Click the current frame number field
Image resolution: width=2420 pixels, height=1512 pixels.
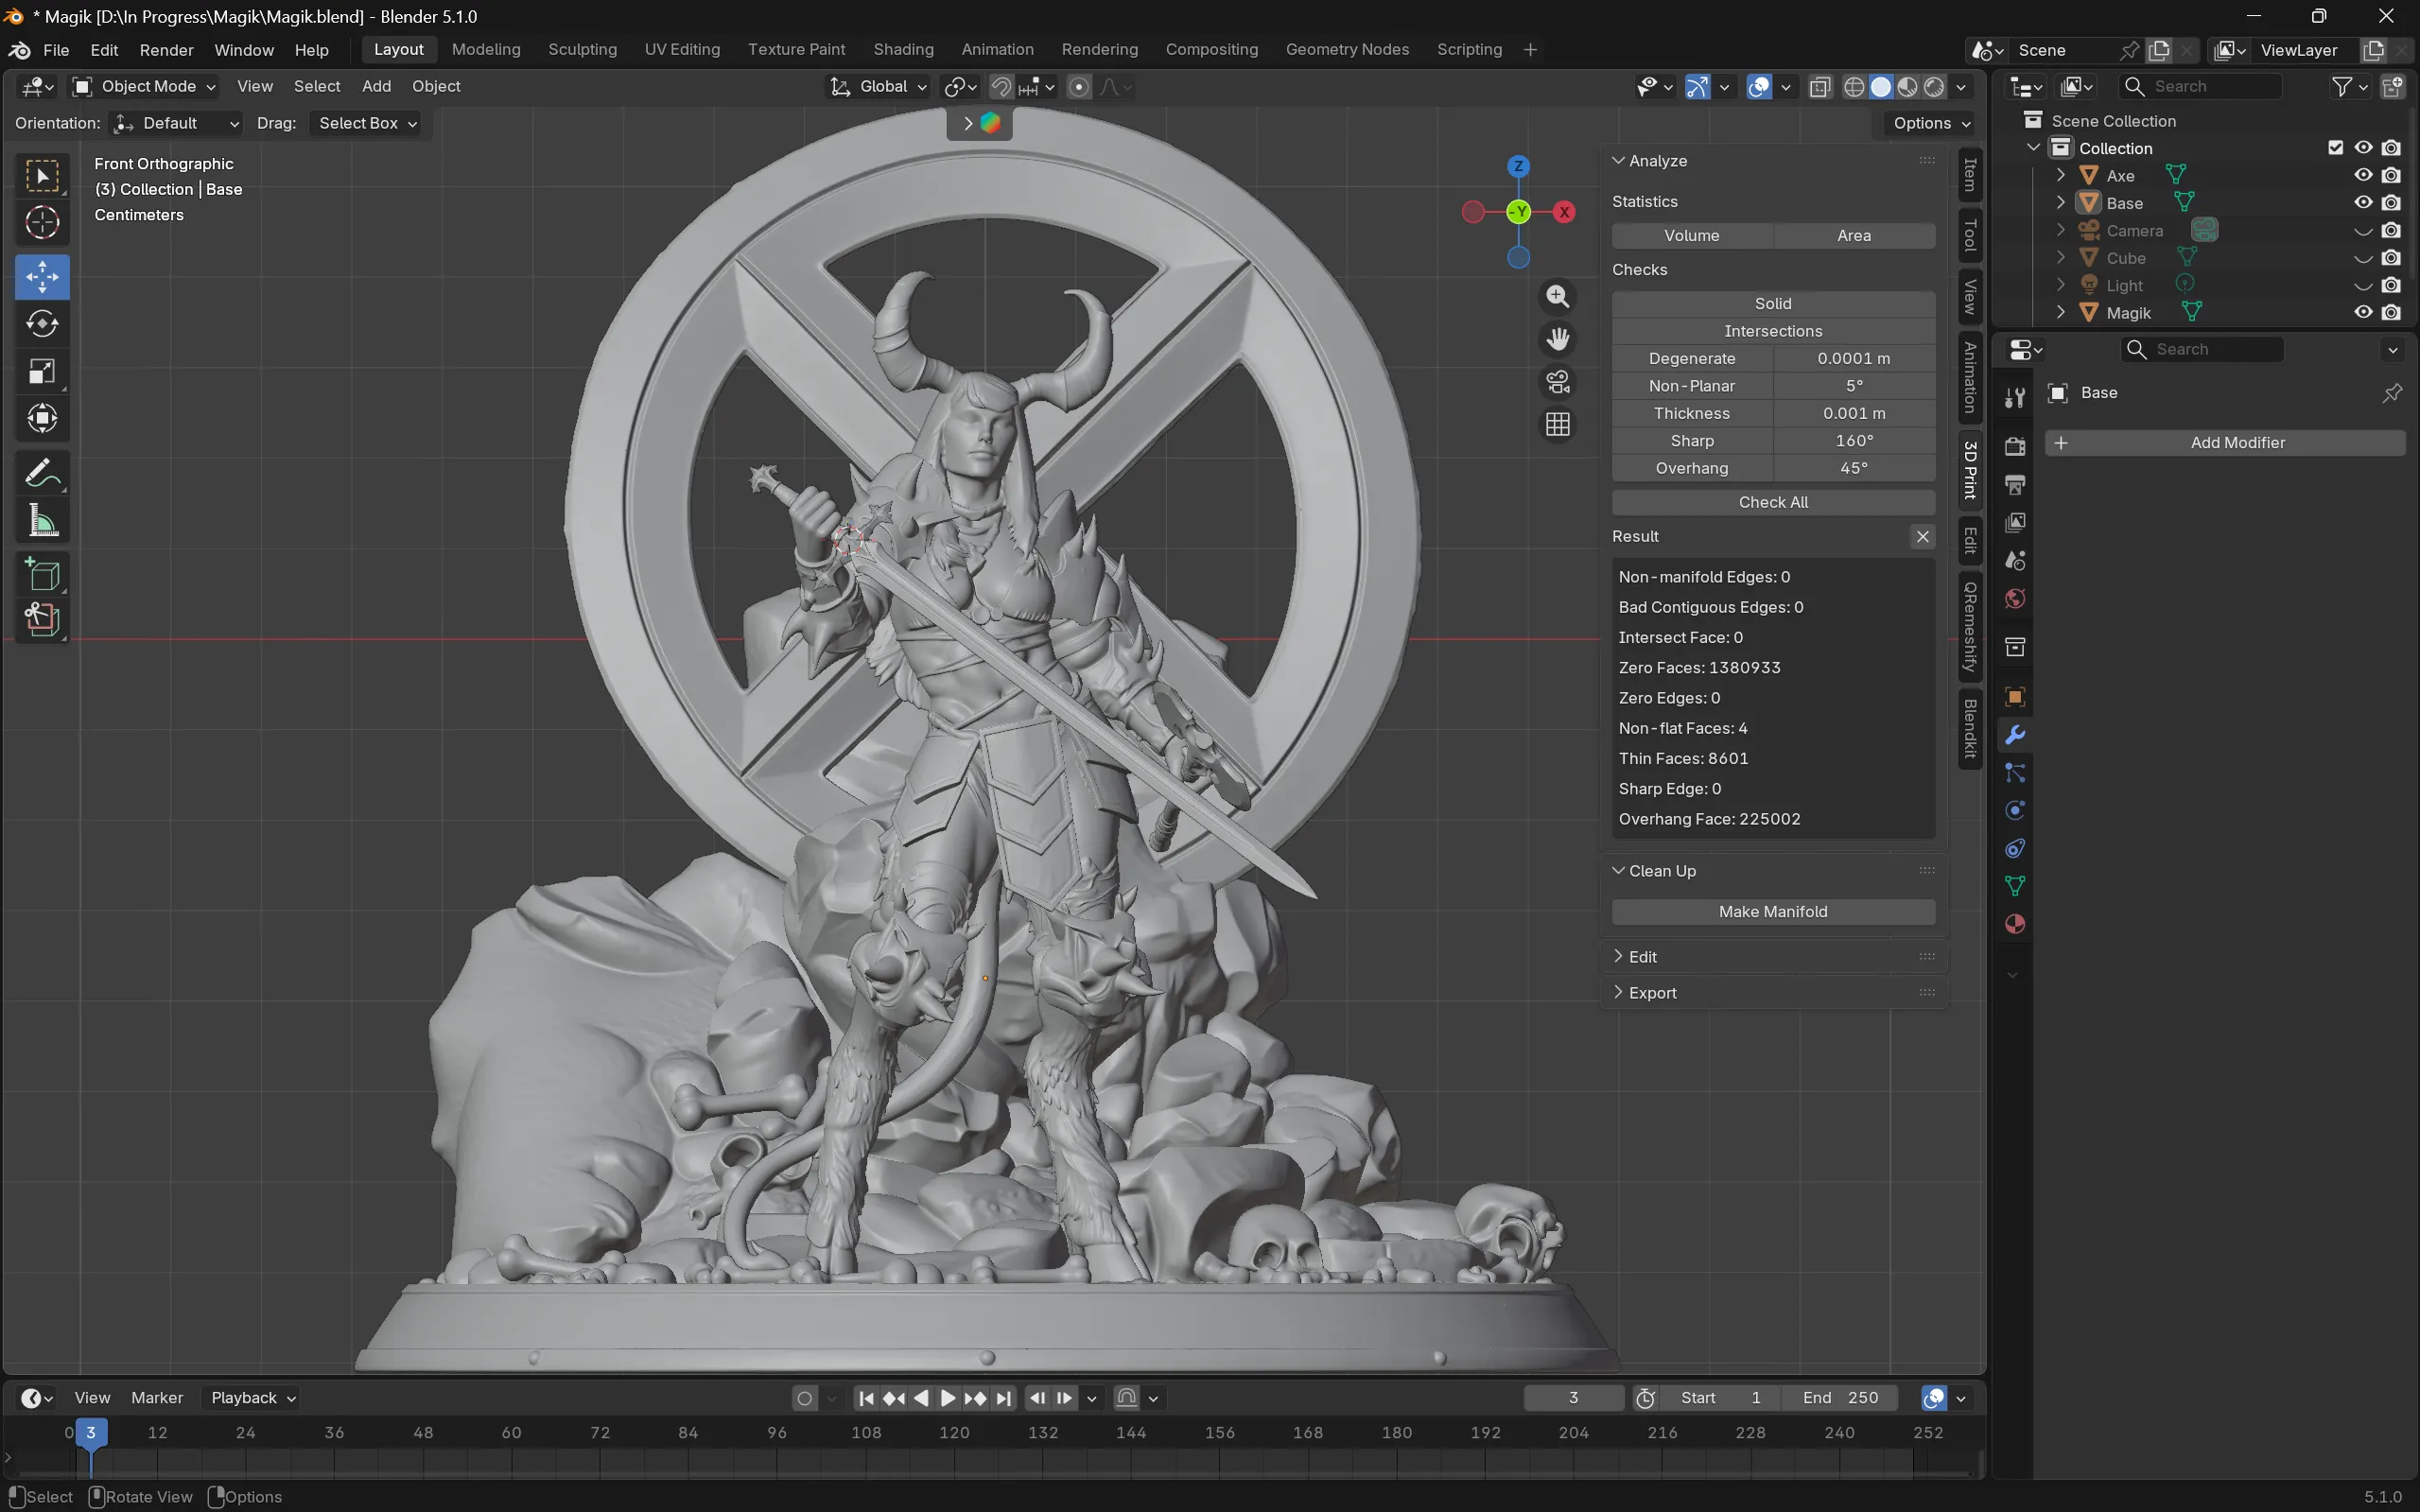pos(1573,1398)
